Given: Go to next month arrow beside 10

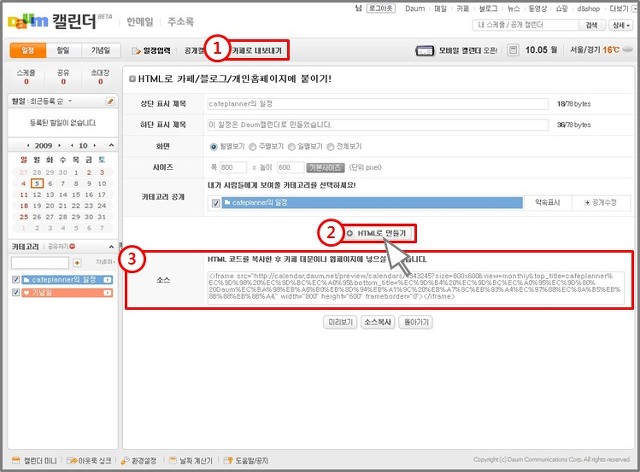Looking at the screenshot, I should click(95, 145).
